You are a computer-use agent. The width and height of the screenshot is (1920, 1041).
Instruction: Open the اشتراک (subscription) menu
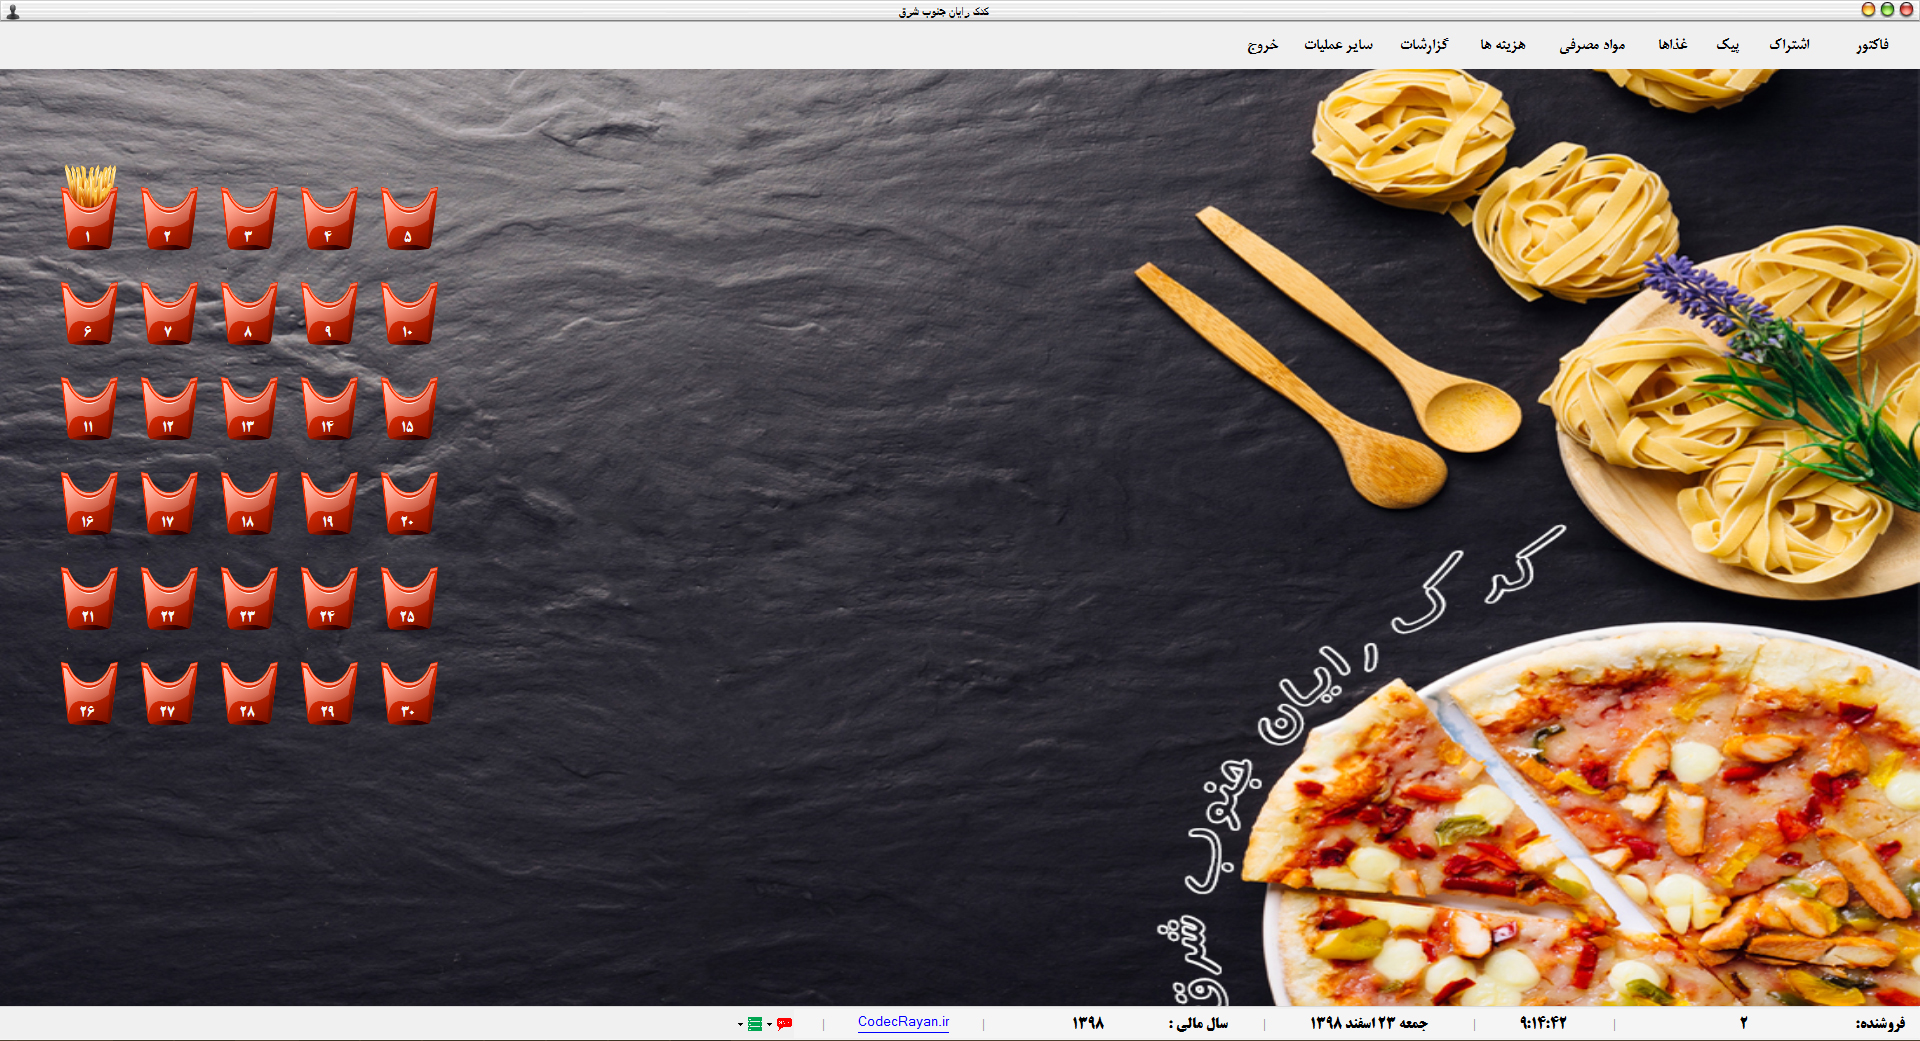click(x=1789, y=45)
